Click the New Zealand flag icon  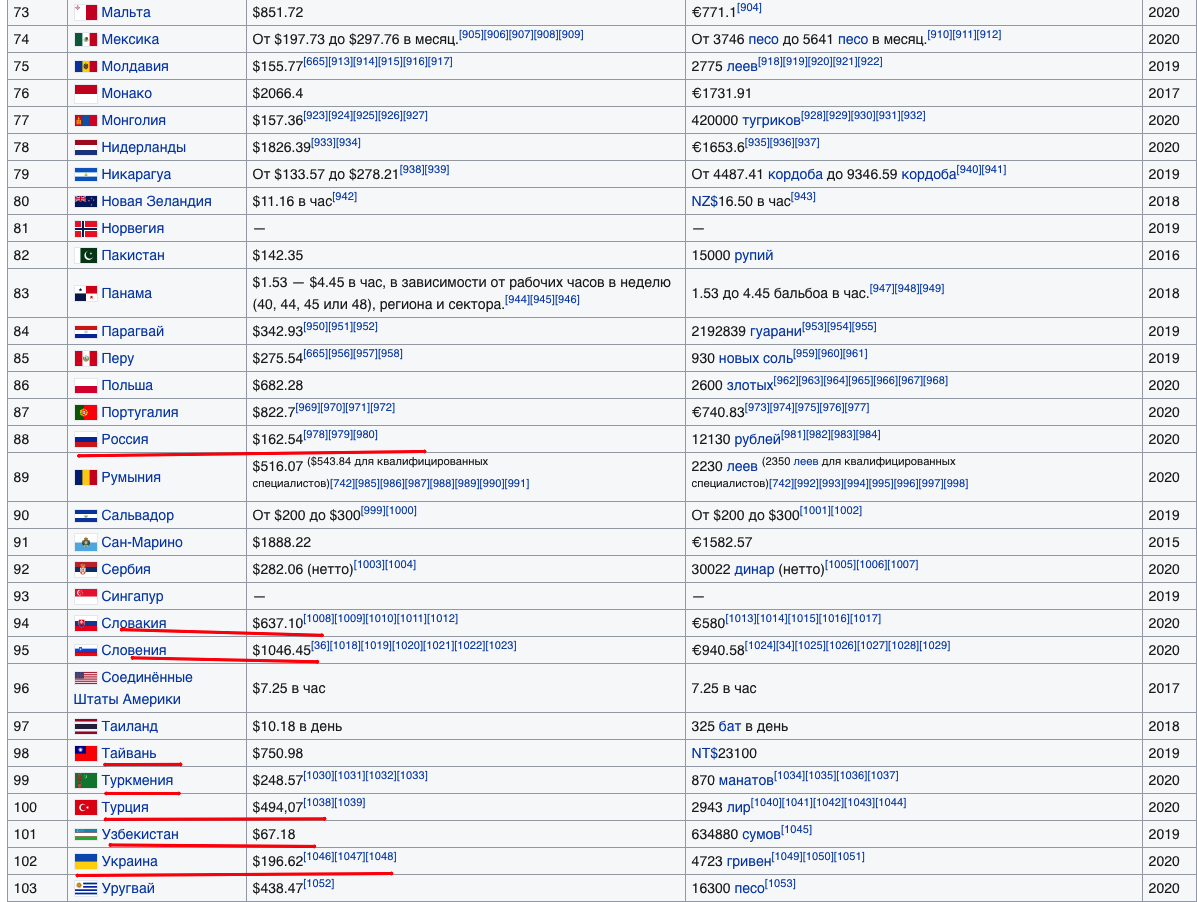(x=86, y=201)
